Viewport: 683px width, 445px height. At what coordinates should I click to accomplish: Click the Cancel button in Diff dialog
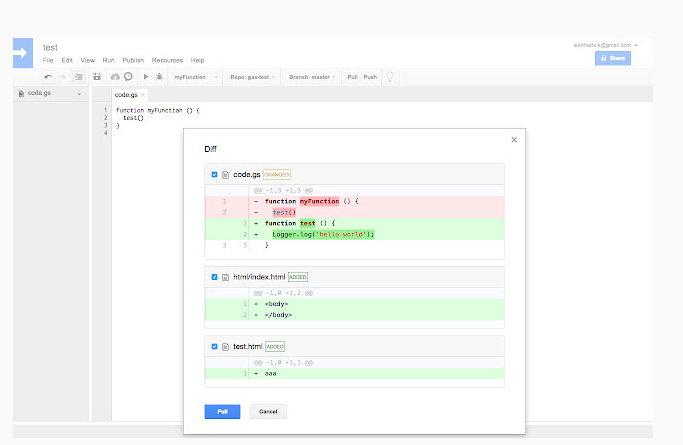(268, 411)
